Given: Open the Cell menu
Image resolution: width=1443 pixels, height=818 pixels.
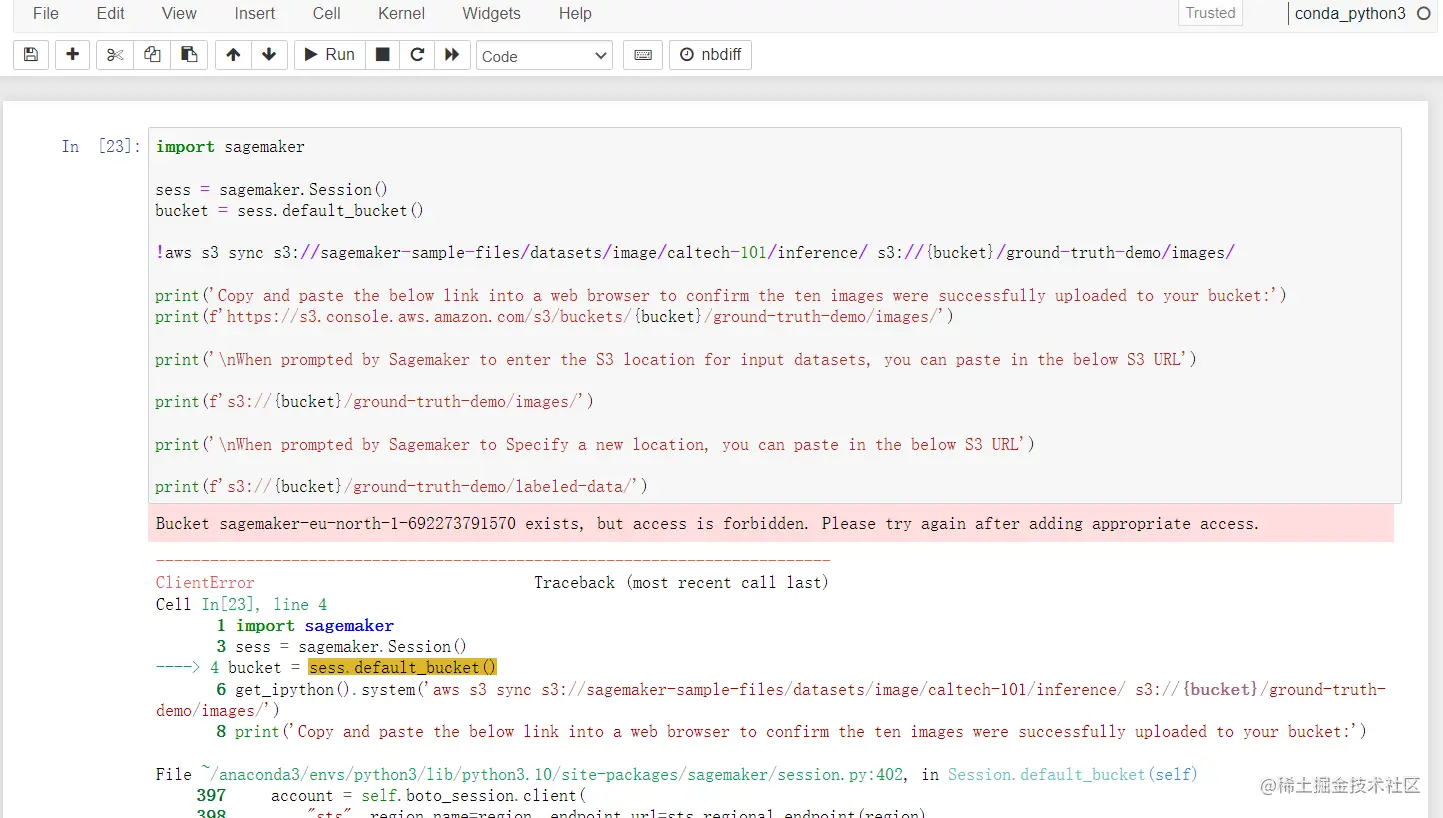Looking at the screenshot, I should pos(326,13).
